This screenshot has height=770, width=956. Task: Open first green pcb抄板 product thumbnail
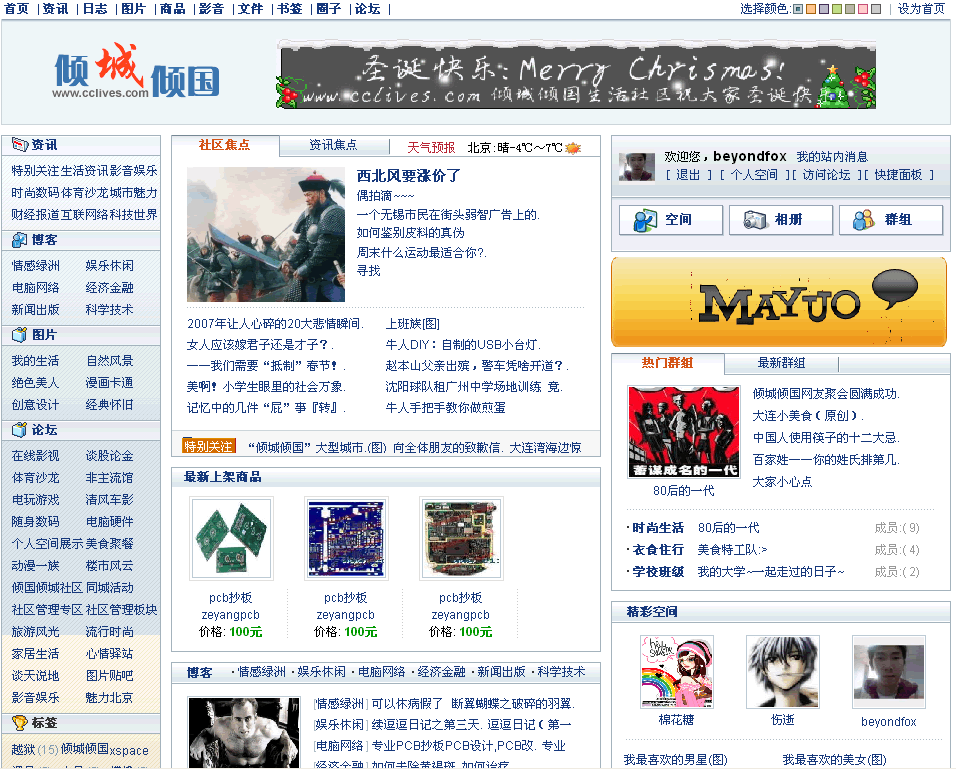pyautogui.click(x=231, y=538)
